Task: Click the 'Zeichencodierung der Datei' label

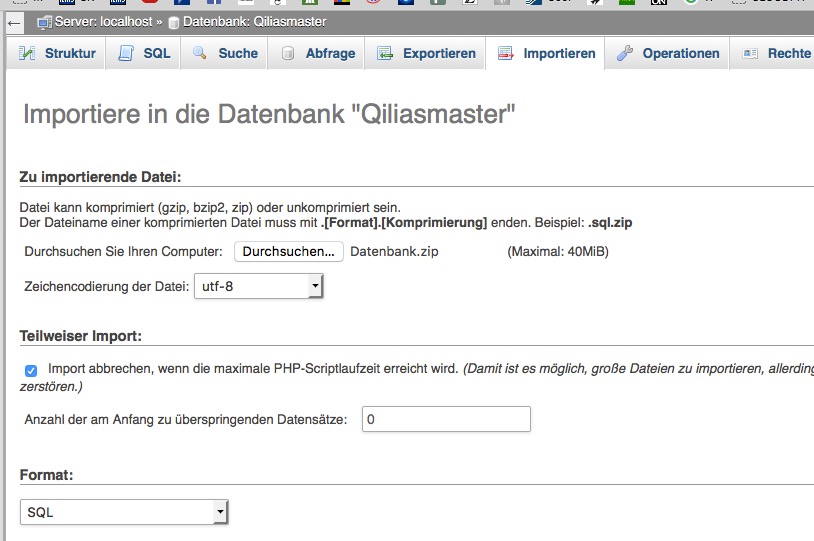Action: coord(106,287)
